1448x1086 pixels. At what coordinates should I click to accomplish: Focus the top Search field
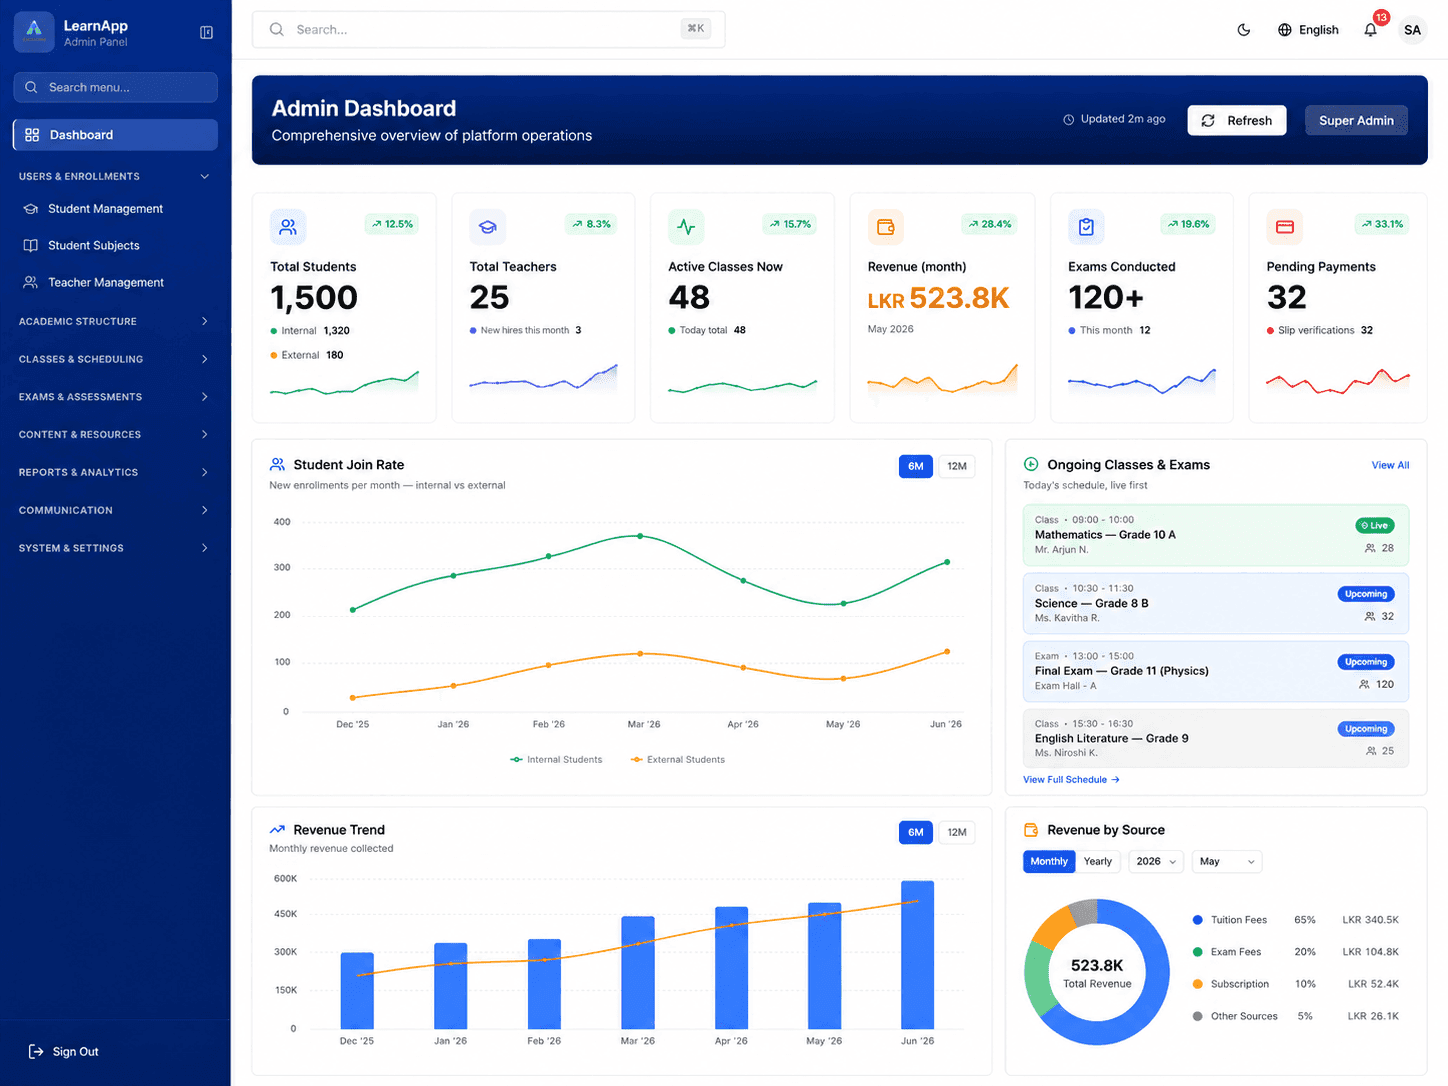coord(488,30)
